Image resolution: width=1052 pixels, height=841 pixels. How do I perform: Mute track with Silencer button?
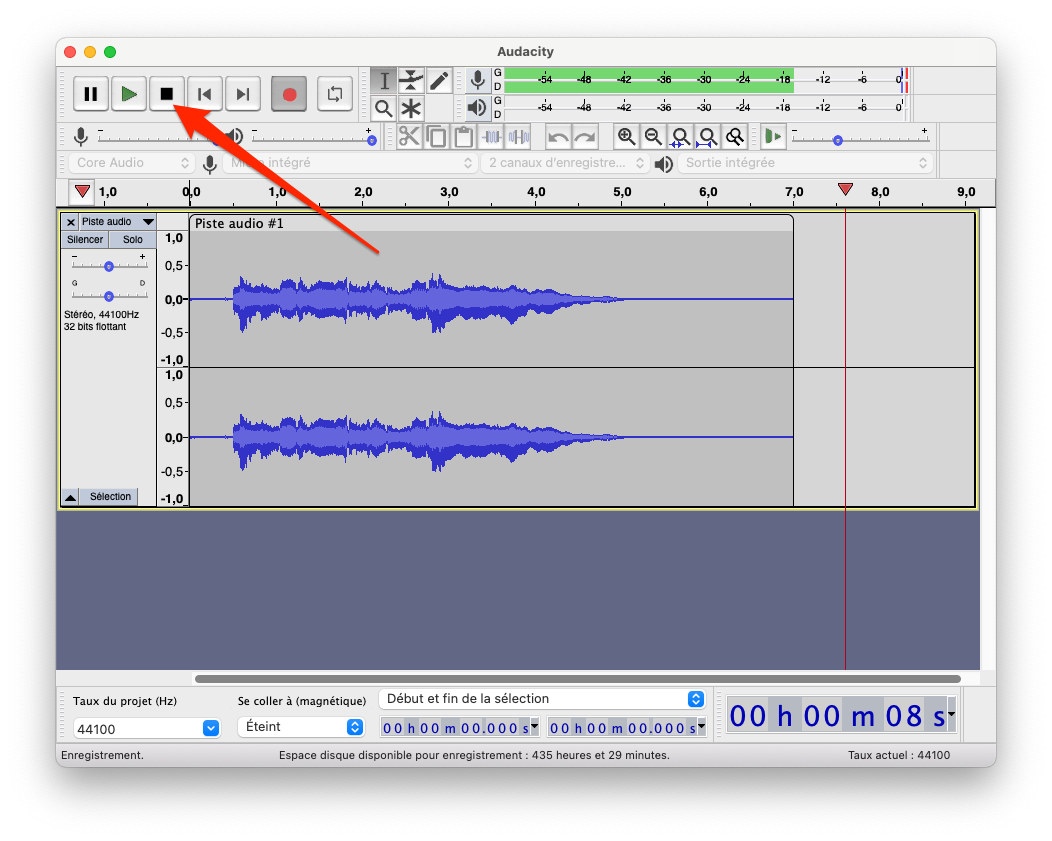click(x=85, y=240)
